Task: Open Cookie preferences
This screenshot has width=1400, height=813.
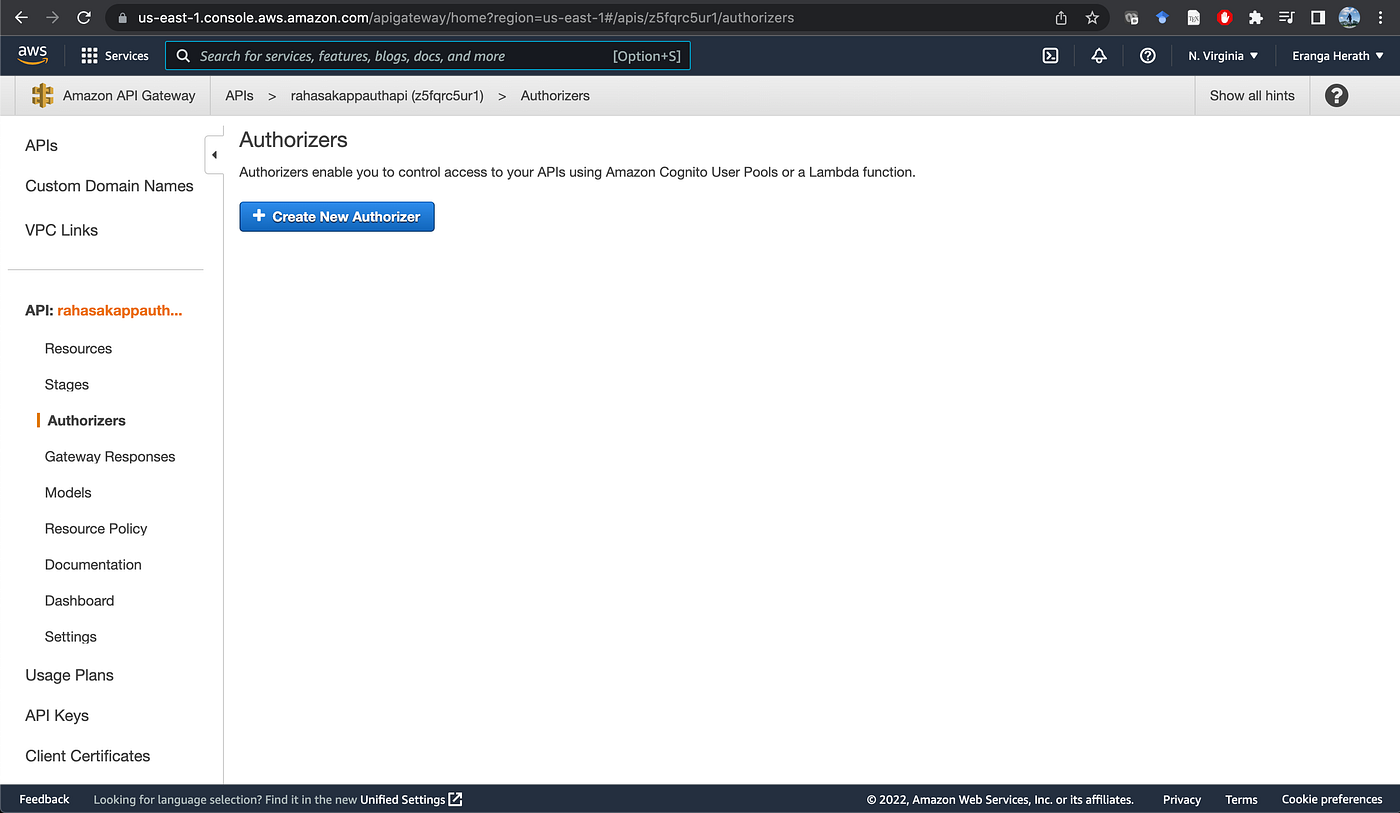Action: 1332,799
